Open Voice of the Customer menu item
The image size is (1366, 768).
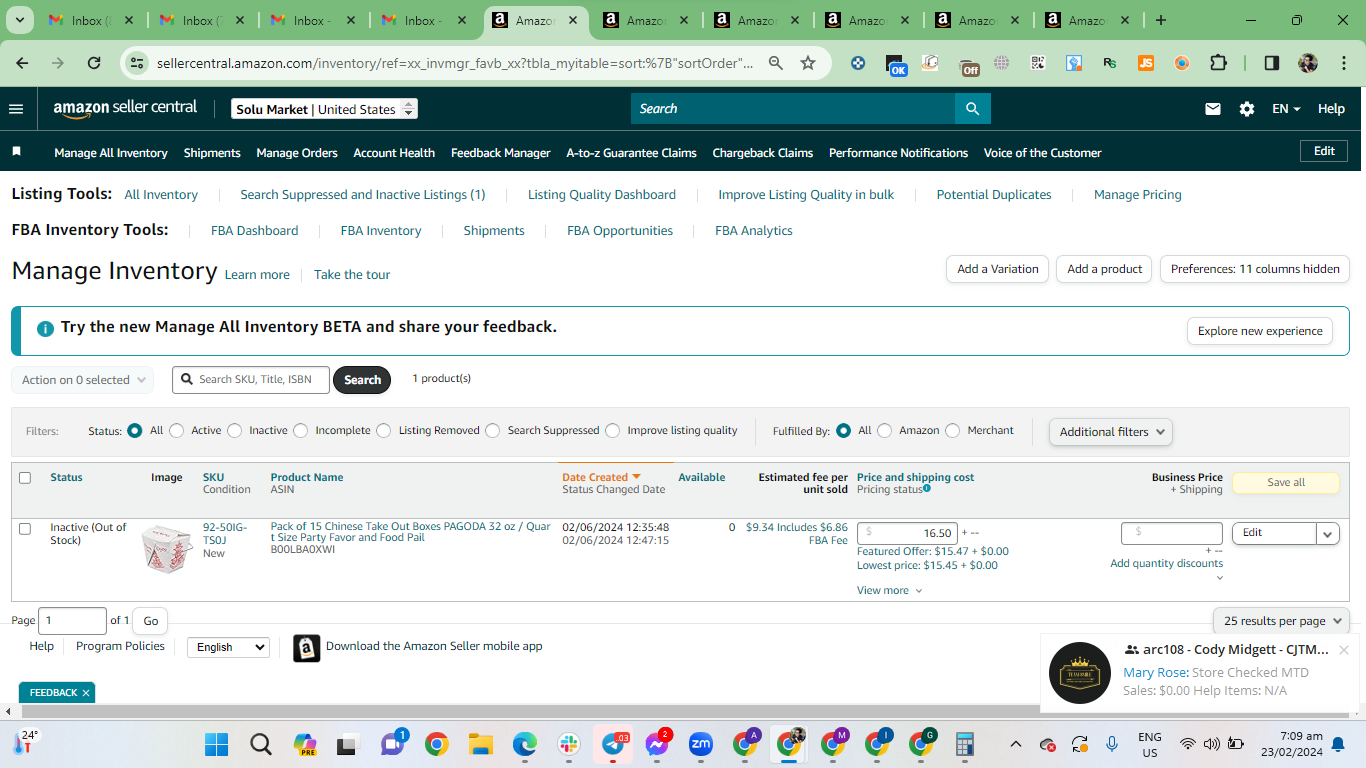coord(1043,153)
